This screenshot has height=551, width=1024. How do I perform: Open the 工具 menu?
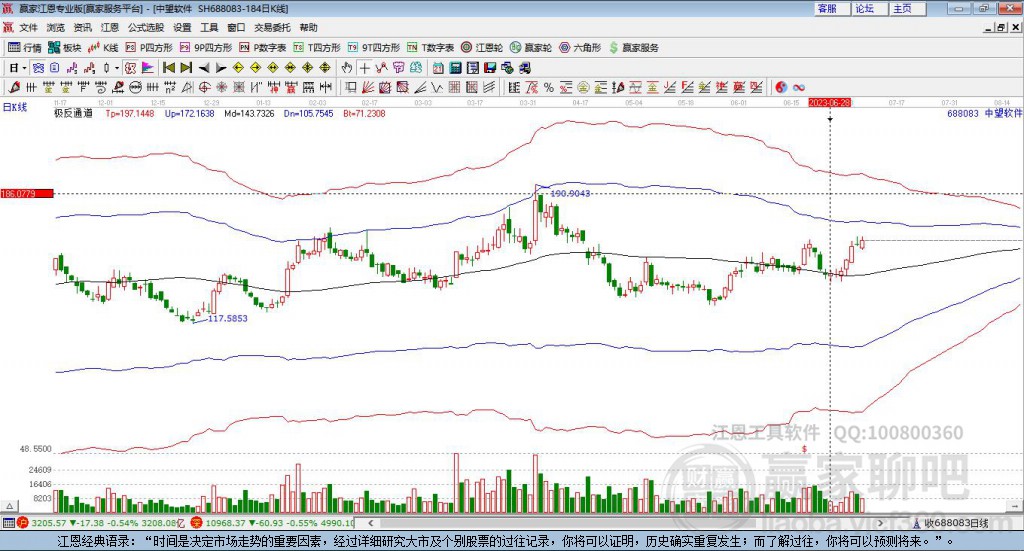[209, 27]
